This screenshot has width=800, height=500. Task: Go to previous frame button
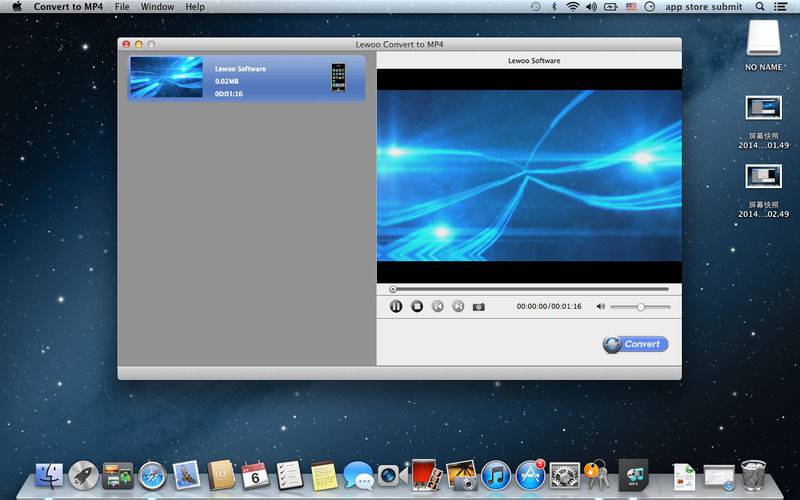[x=437, y=306]
